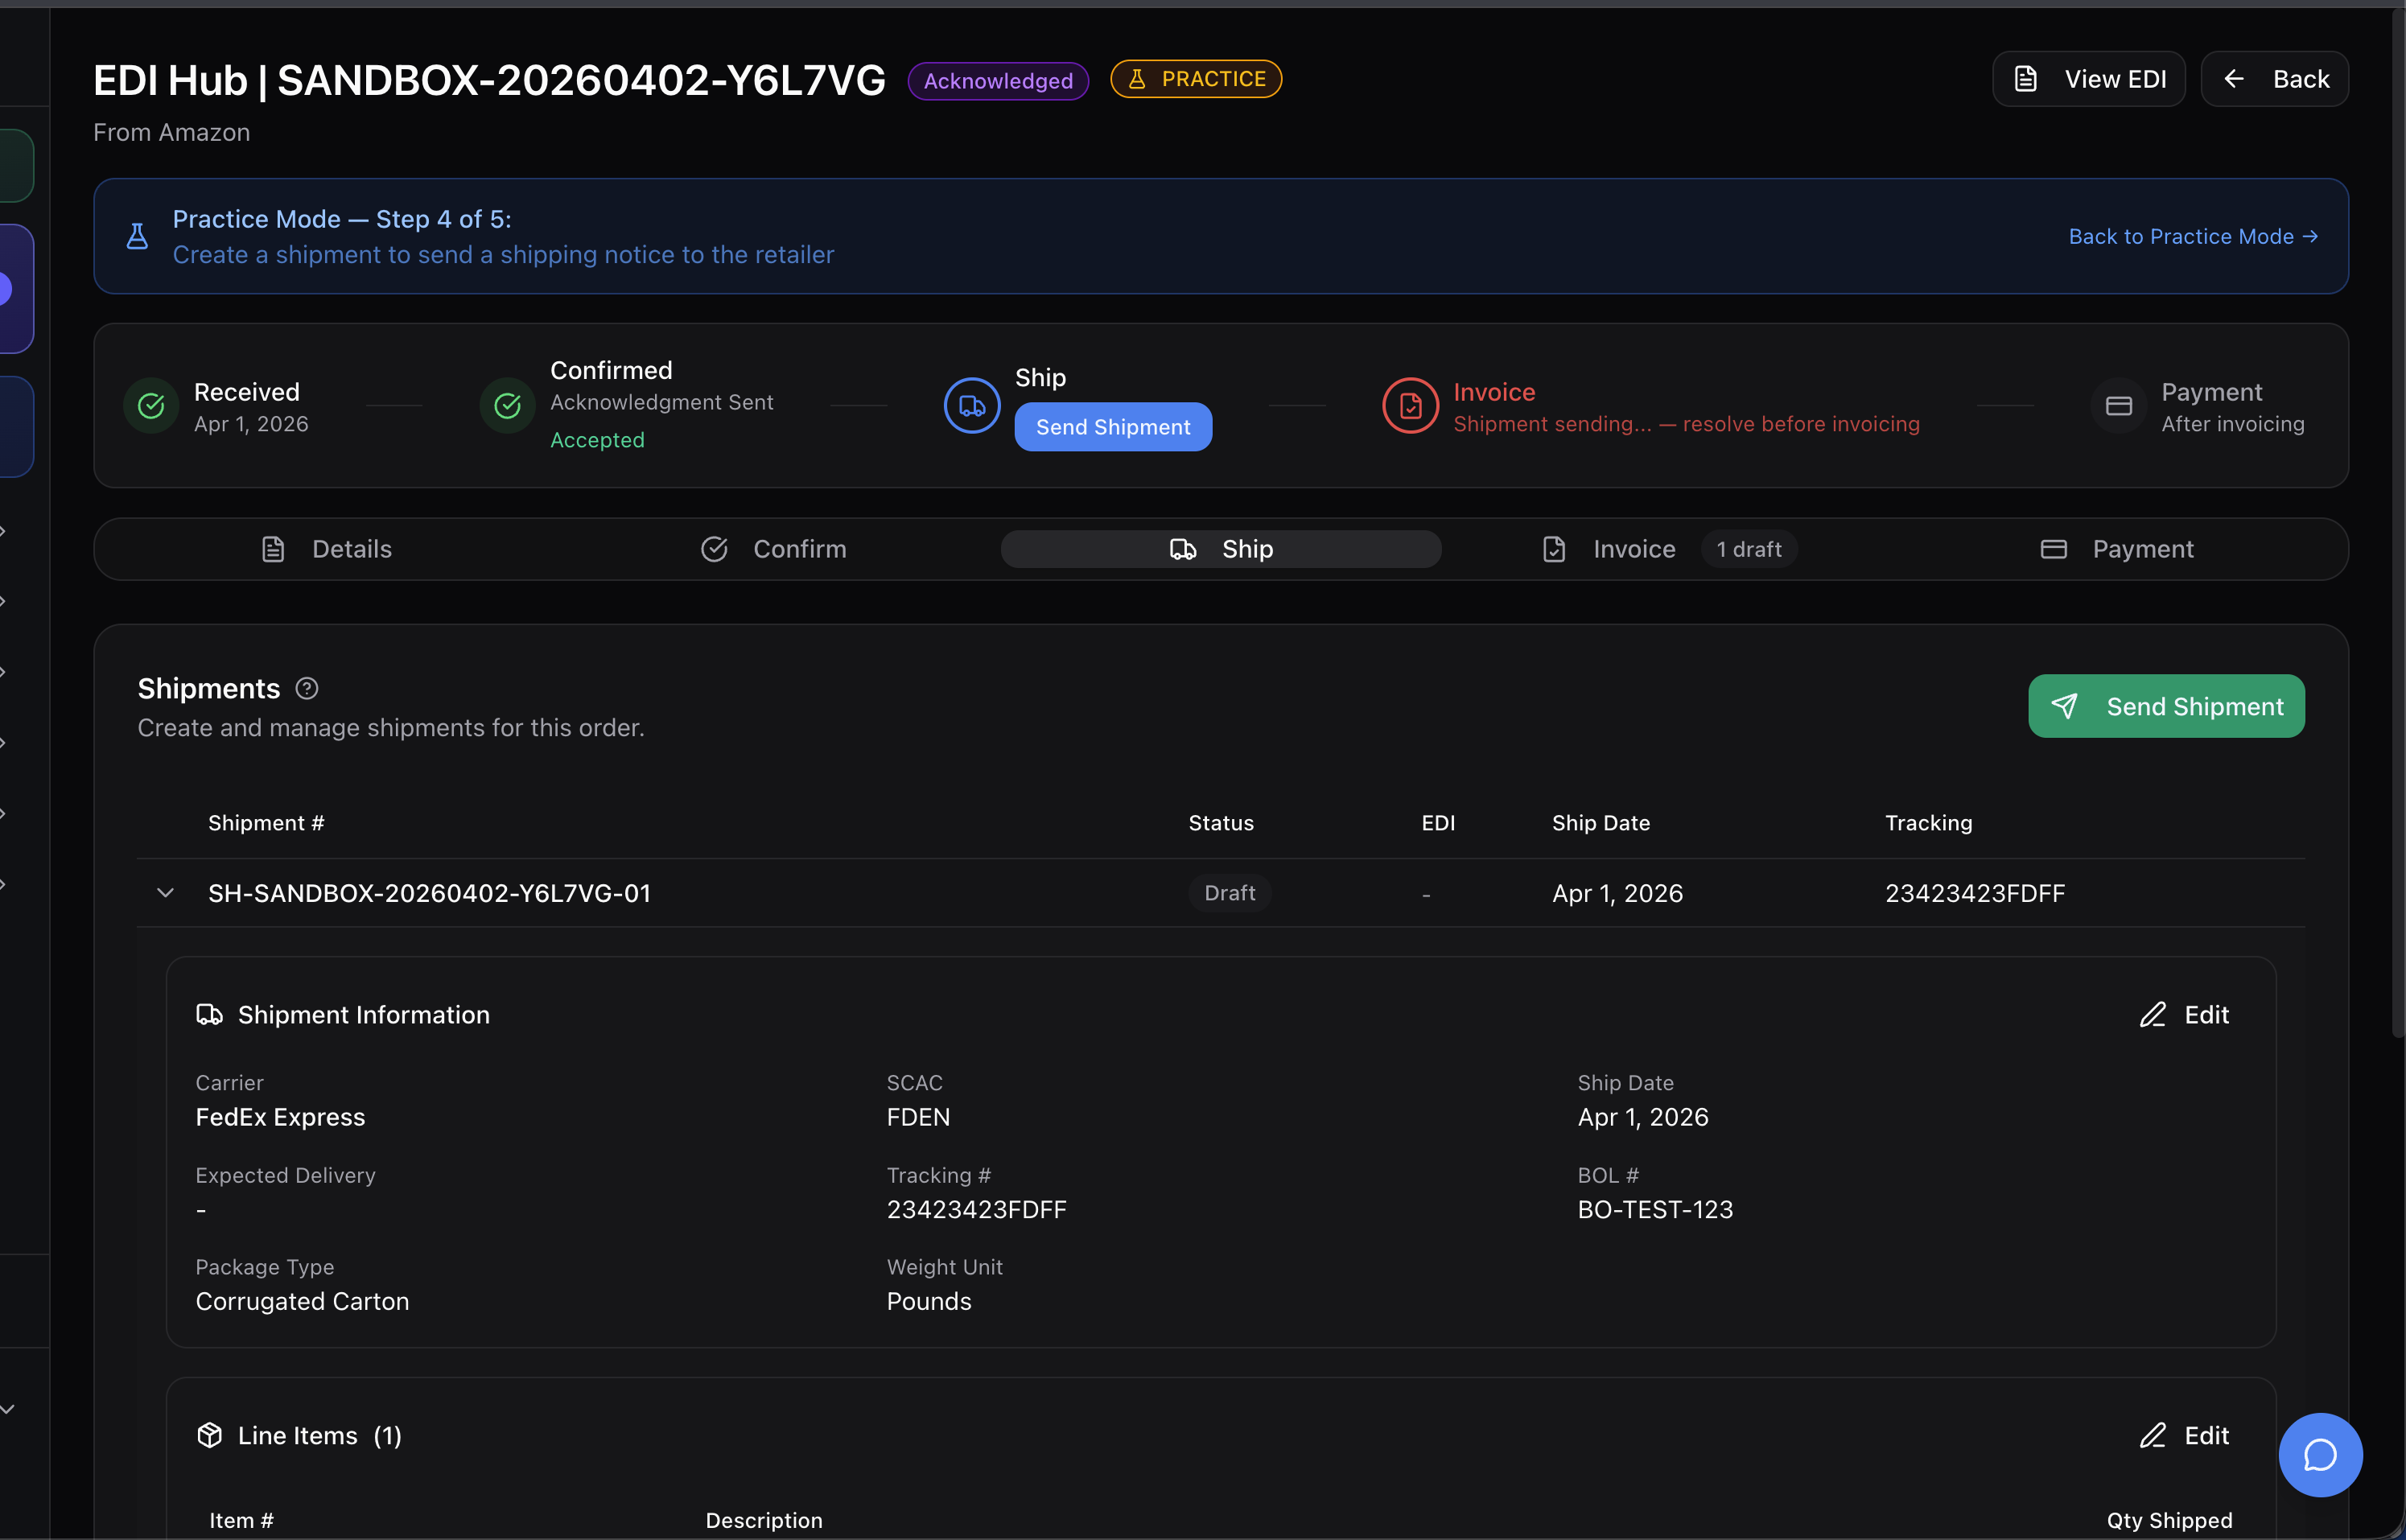The height and width of the screenshot is (1540, 2406).
Task: Switch to the Confirm tab
Action: tap(773, 549)
